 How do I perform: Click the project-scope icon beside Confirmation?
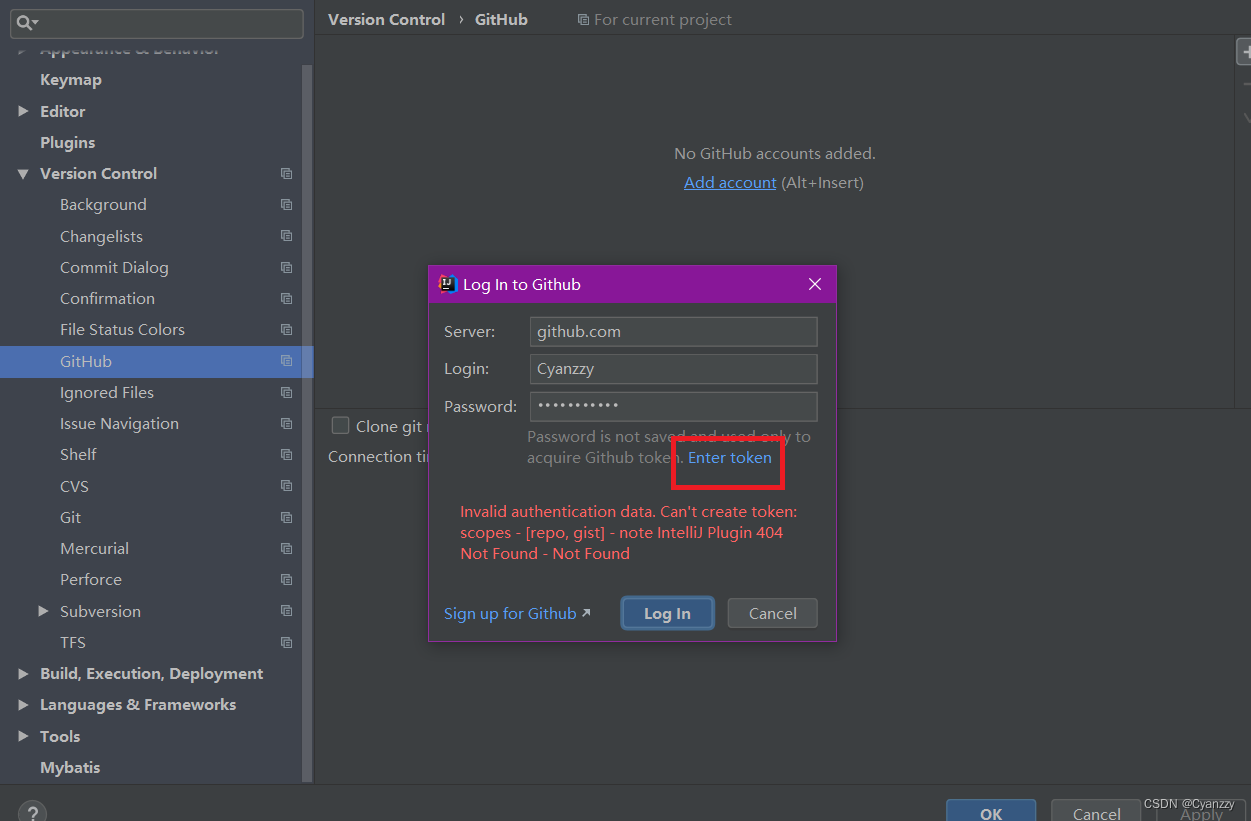point(286,299)
